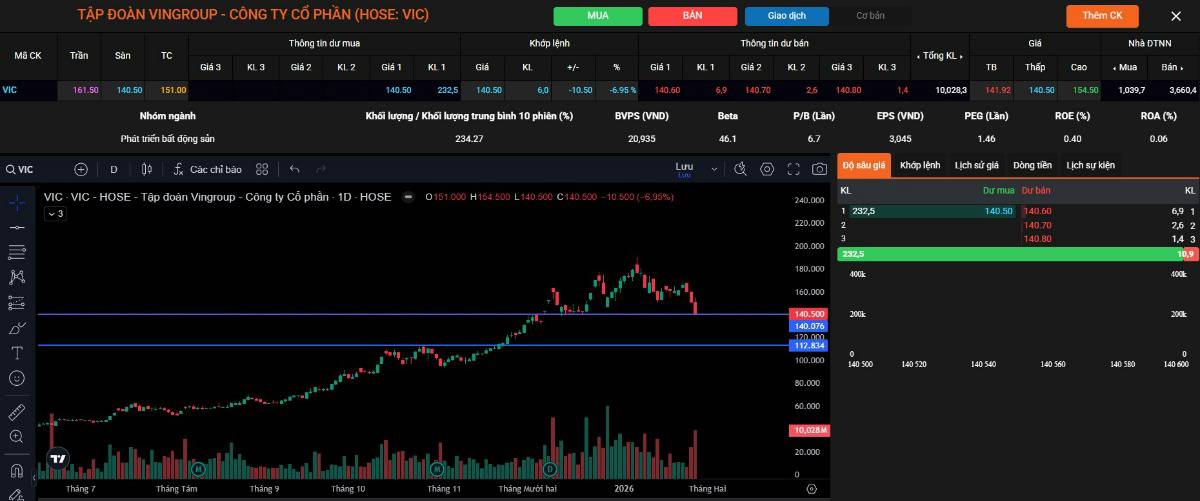This screenshot has height=501, width=1200.
Task: Click the red BÁN sell button
Action: [692, 16]
